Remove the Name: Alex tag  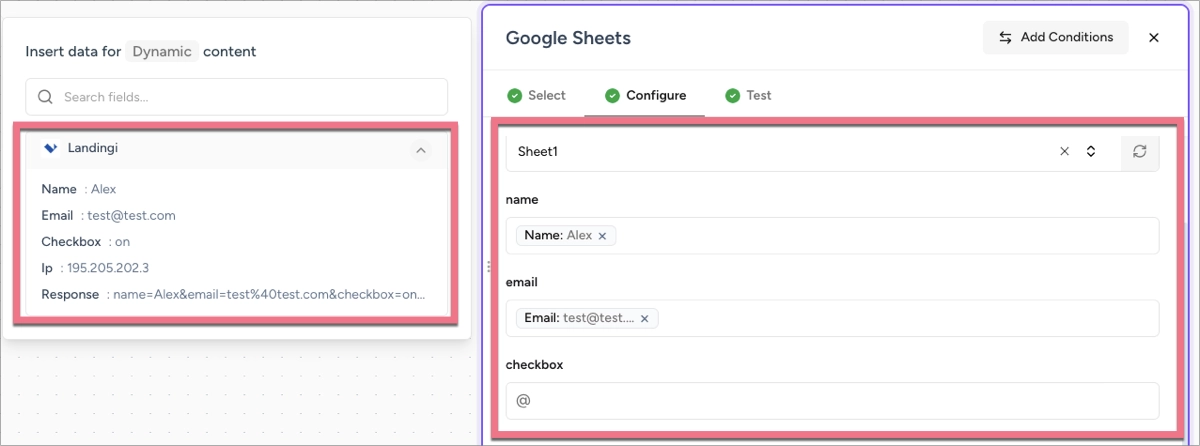point(602,237)
